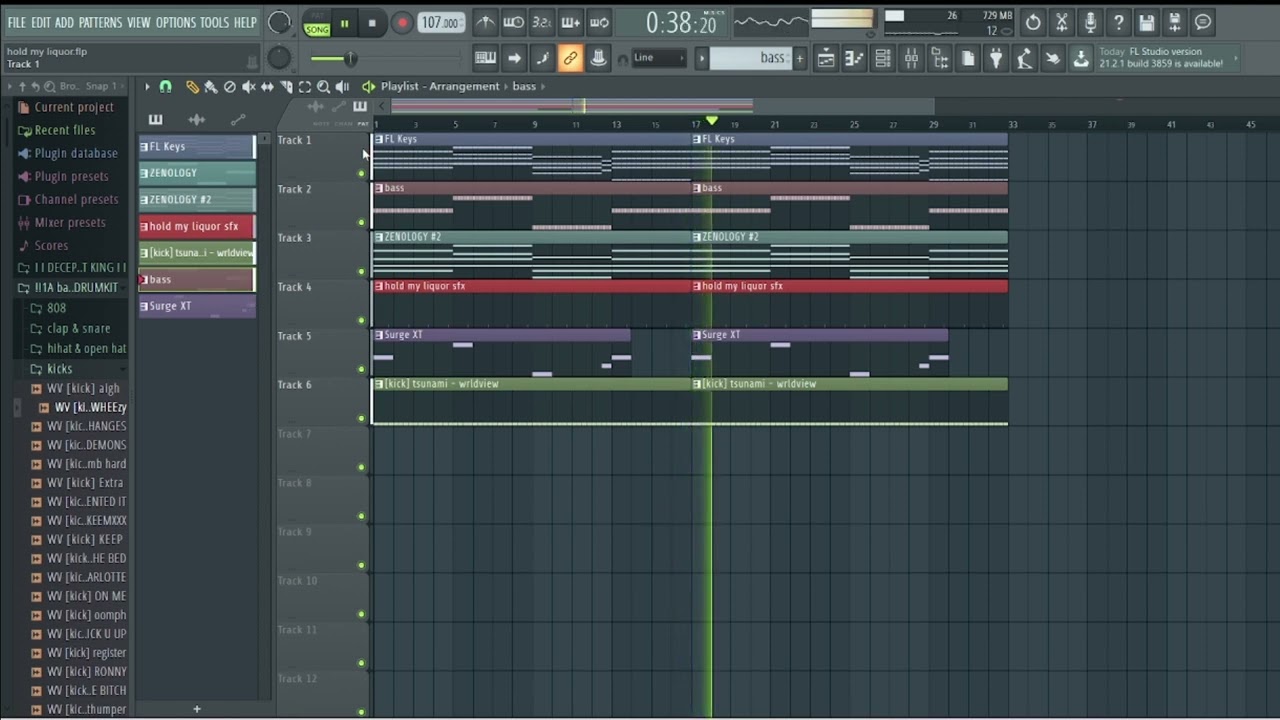
Task: Toggle the metronome icon
Action: click(x=485, y=22)
